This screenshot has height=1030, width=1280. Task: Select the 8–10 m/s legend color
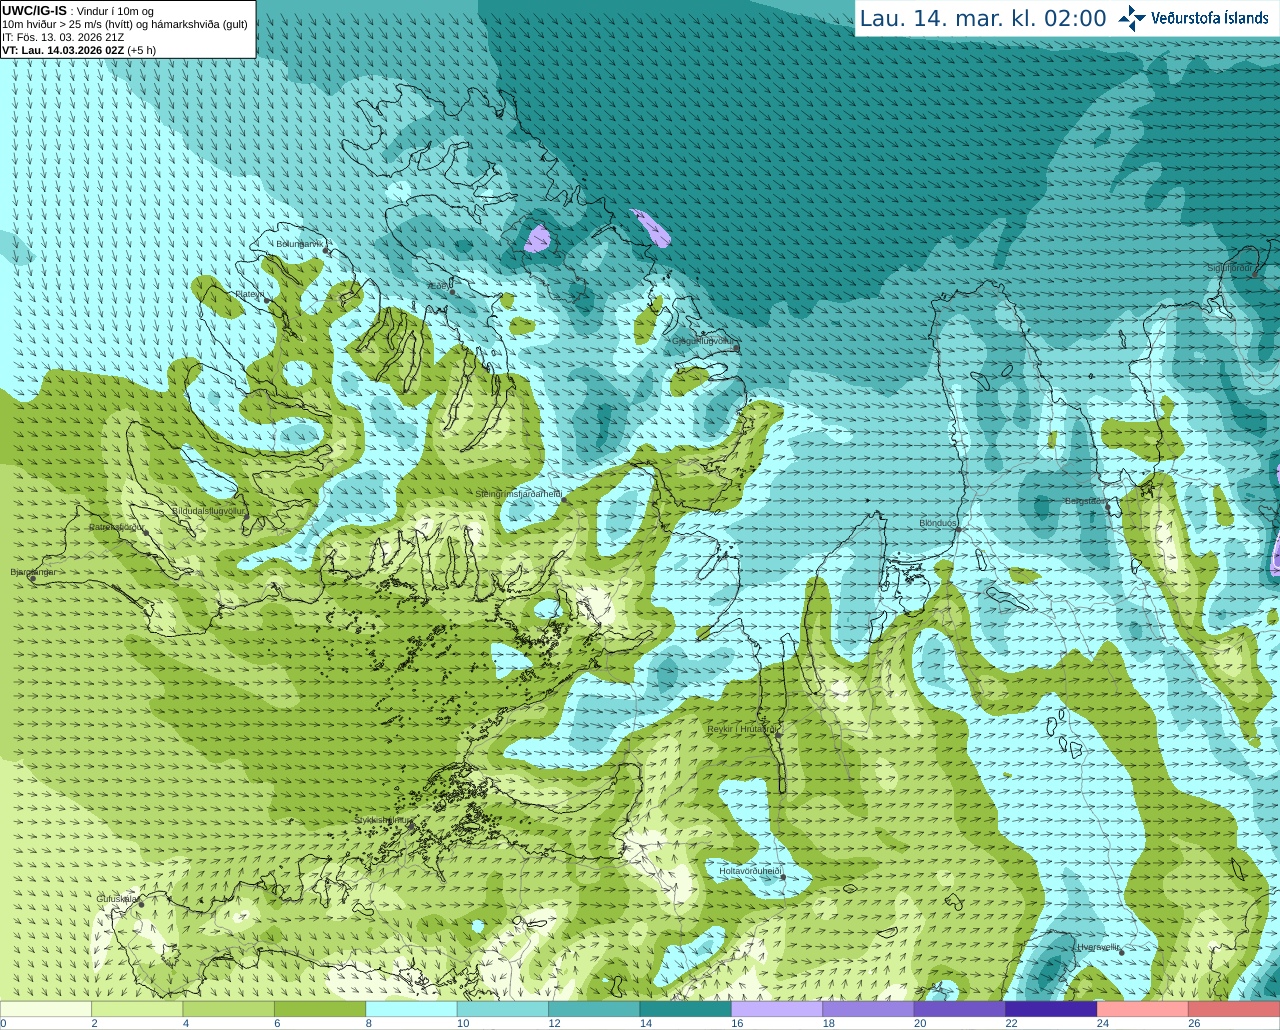pyautogui.click(x=411, y=1009)
